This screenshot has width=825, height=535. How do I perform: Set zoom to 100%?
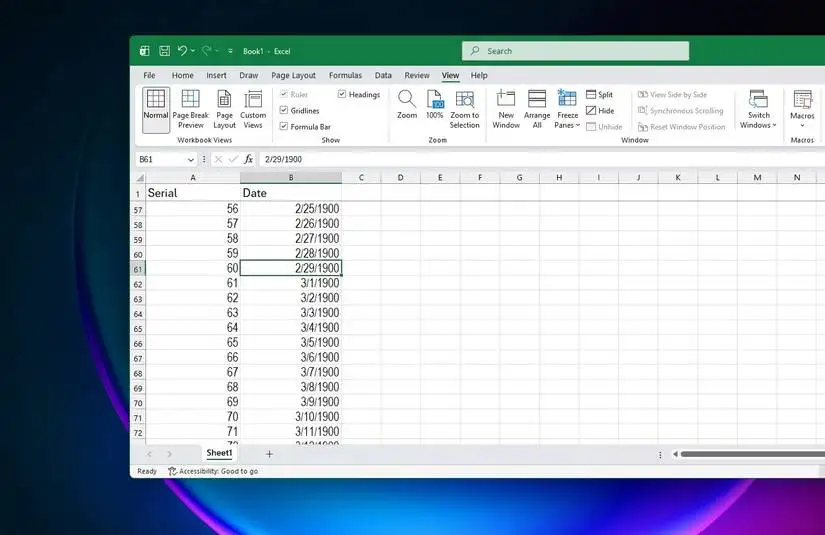pos(435,105)
